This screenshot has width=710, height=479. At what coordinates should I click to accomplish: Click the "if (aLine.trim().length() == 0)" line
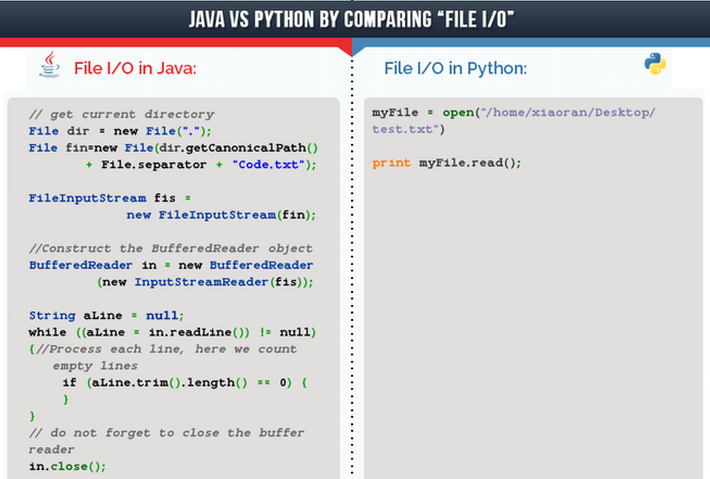tap(185, 382)
